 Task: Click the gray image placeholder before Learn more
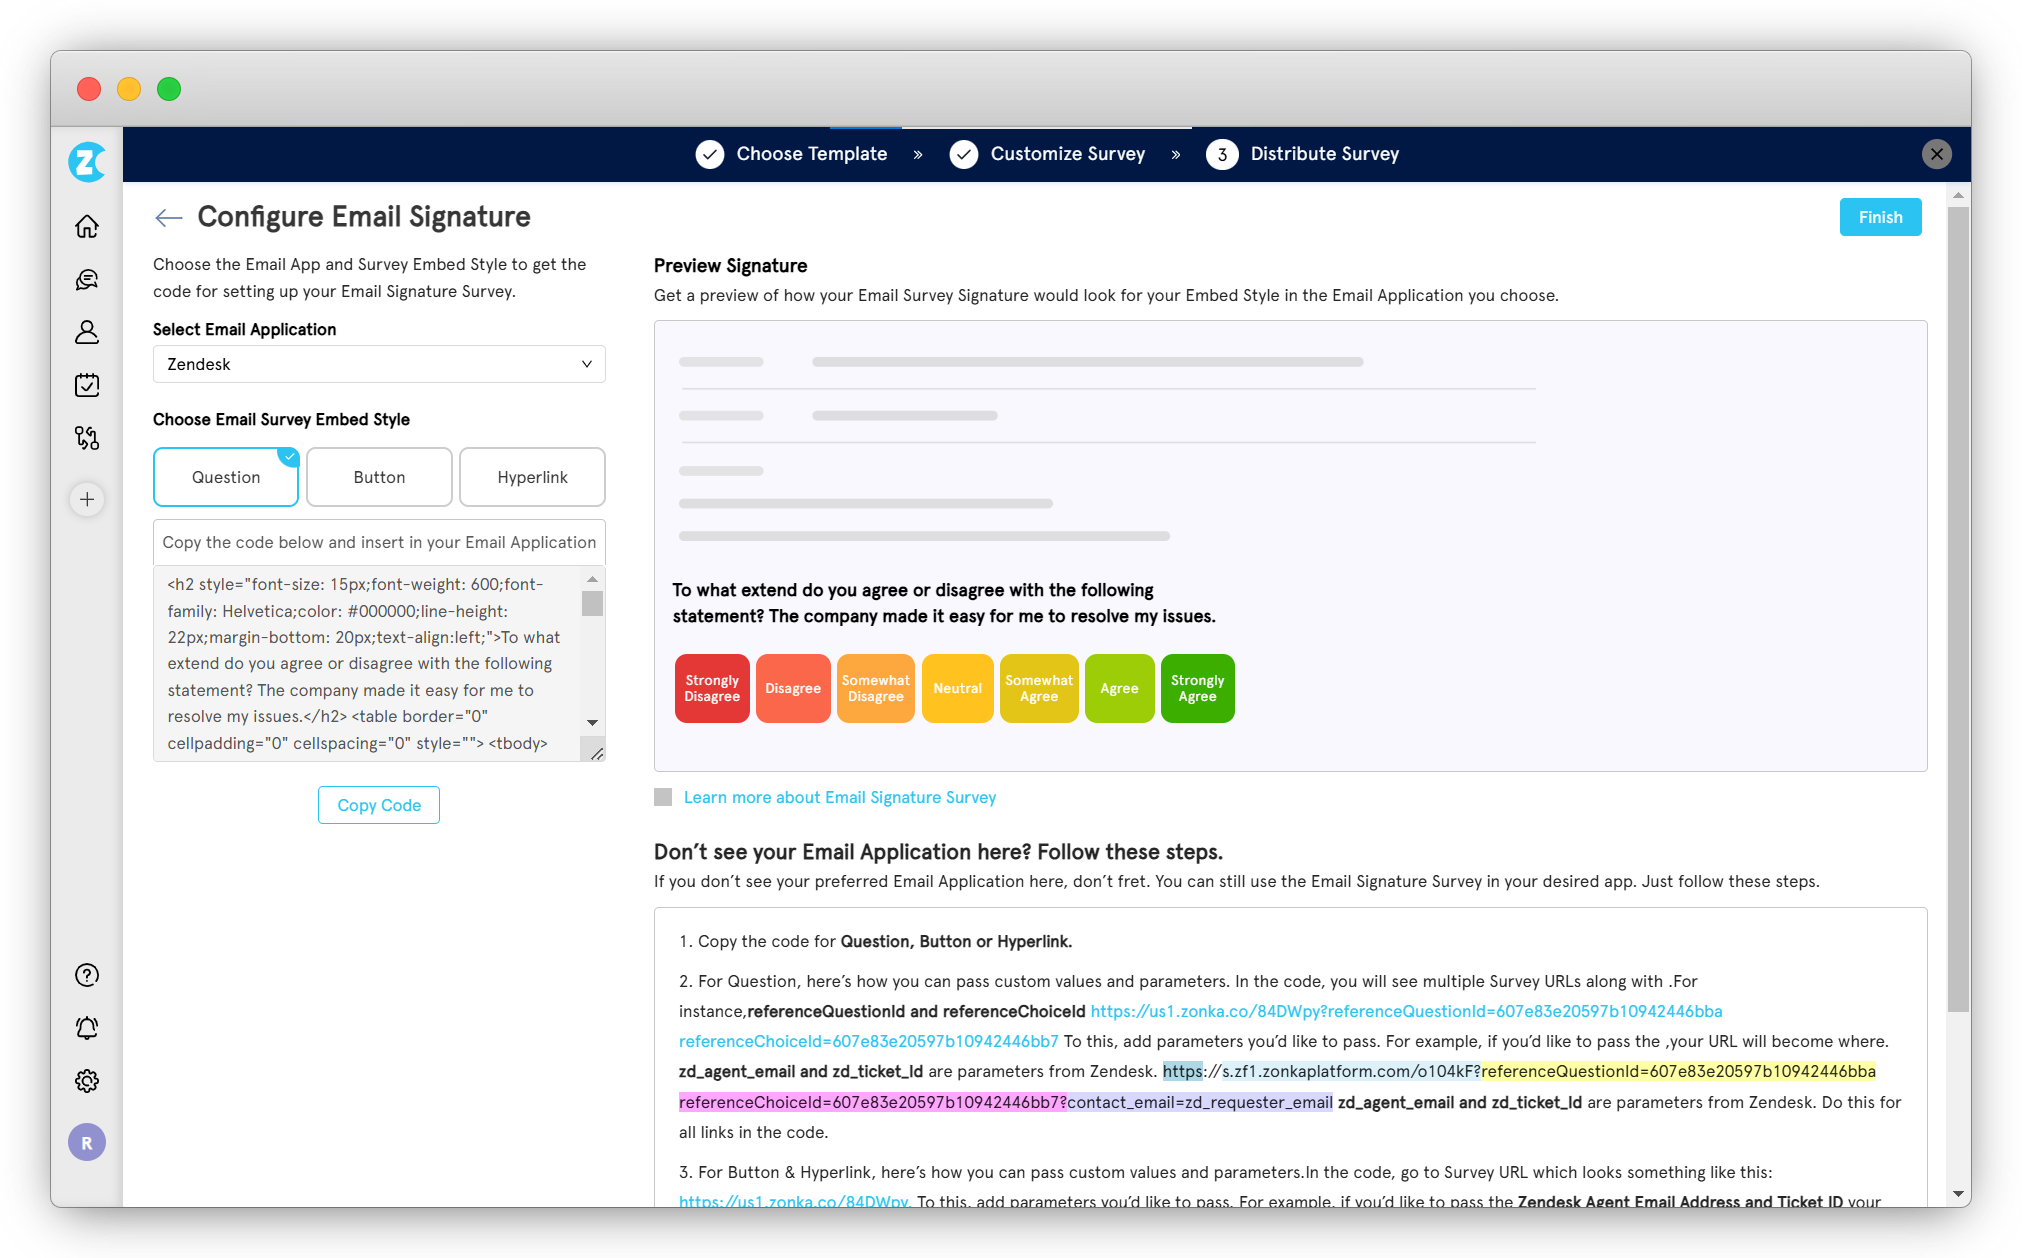pyautogui.click(x=663, y=797)
